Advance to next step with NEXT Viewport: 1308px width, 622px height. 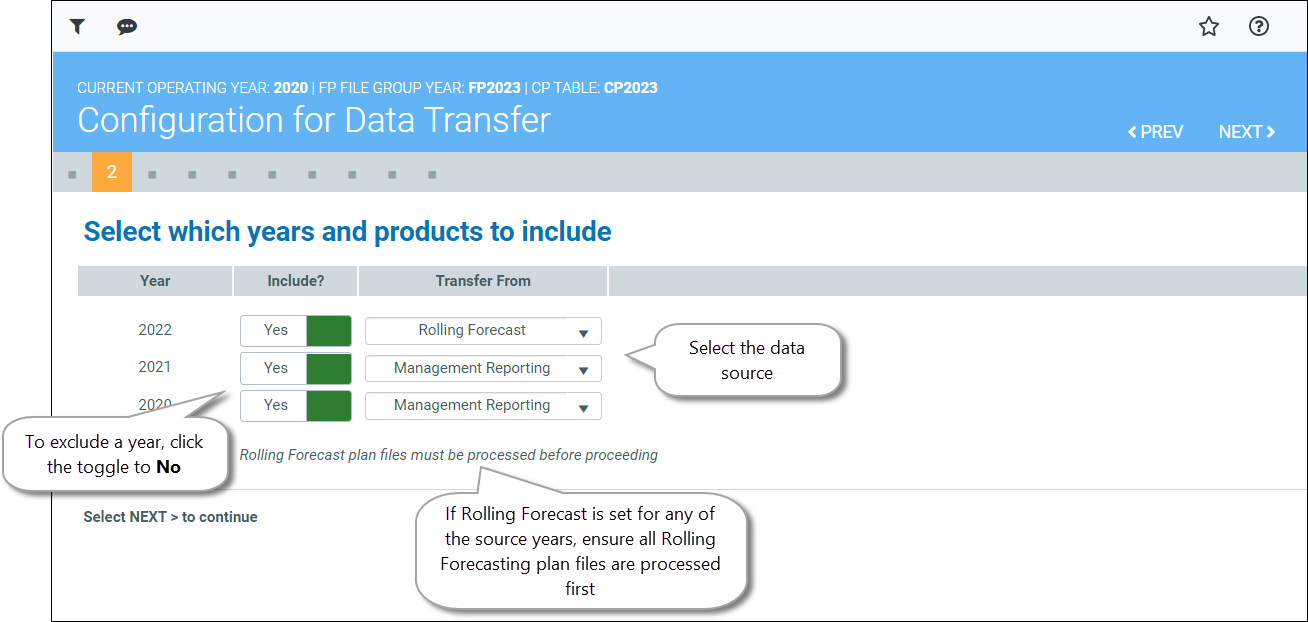1246,132
